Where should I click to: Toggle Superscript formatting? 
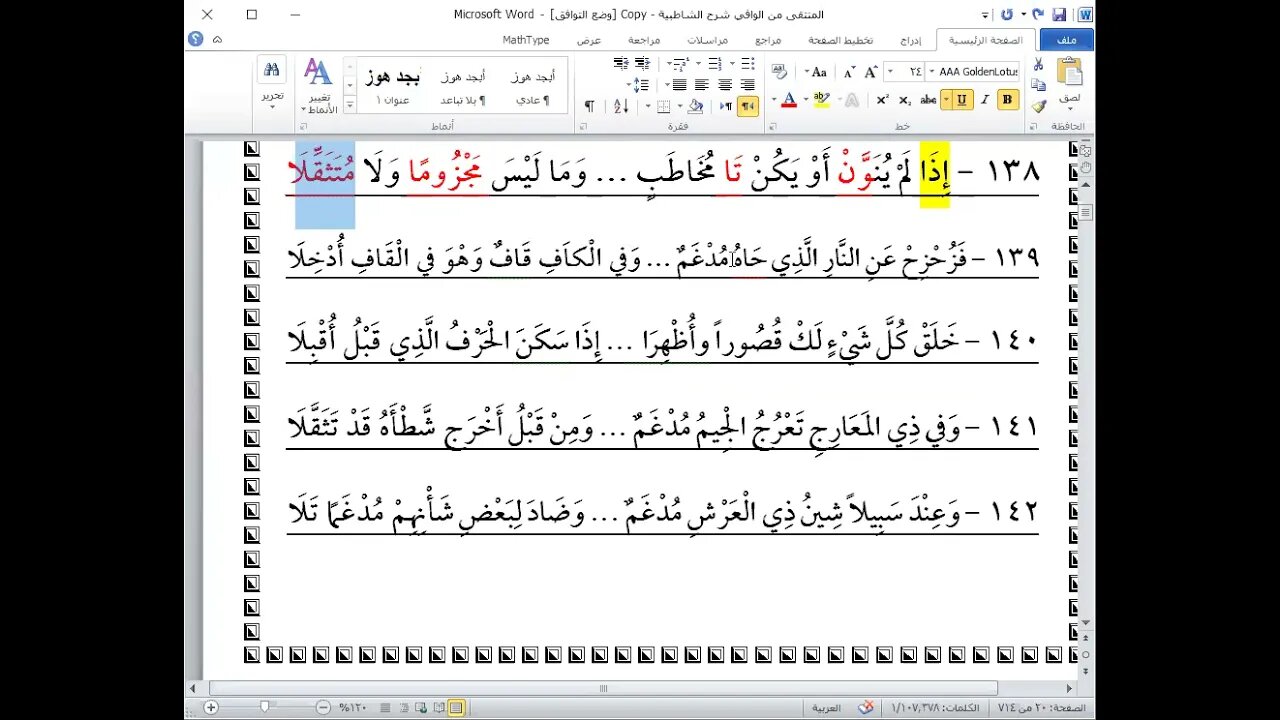[882, 99]
